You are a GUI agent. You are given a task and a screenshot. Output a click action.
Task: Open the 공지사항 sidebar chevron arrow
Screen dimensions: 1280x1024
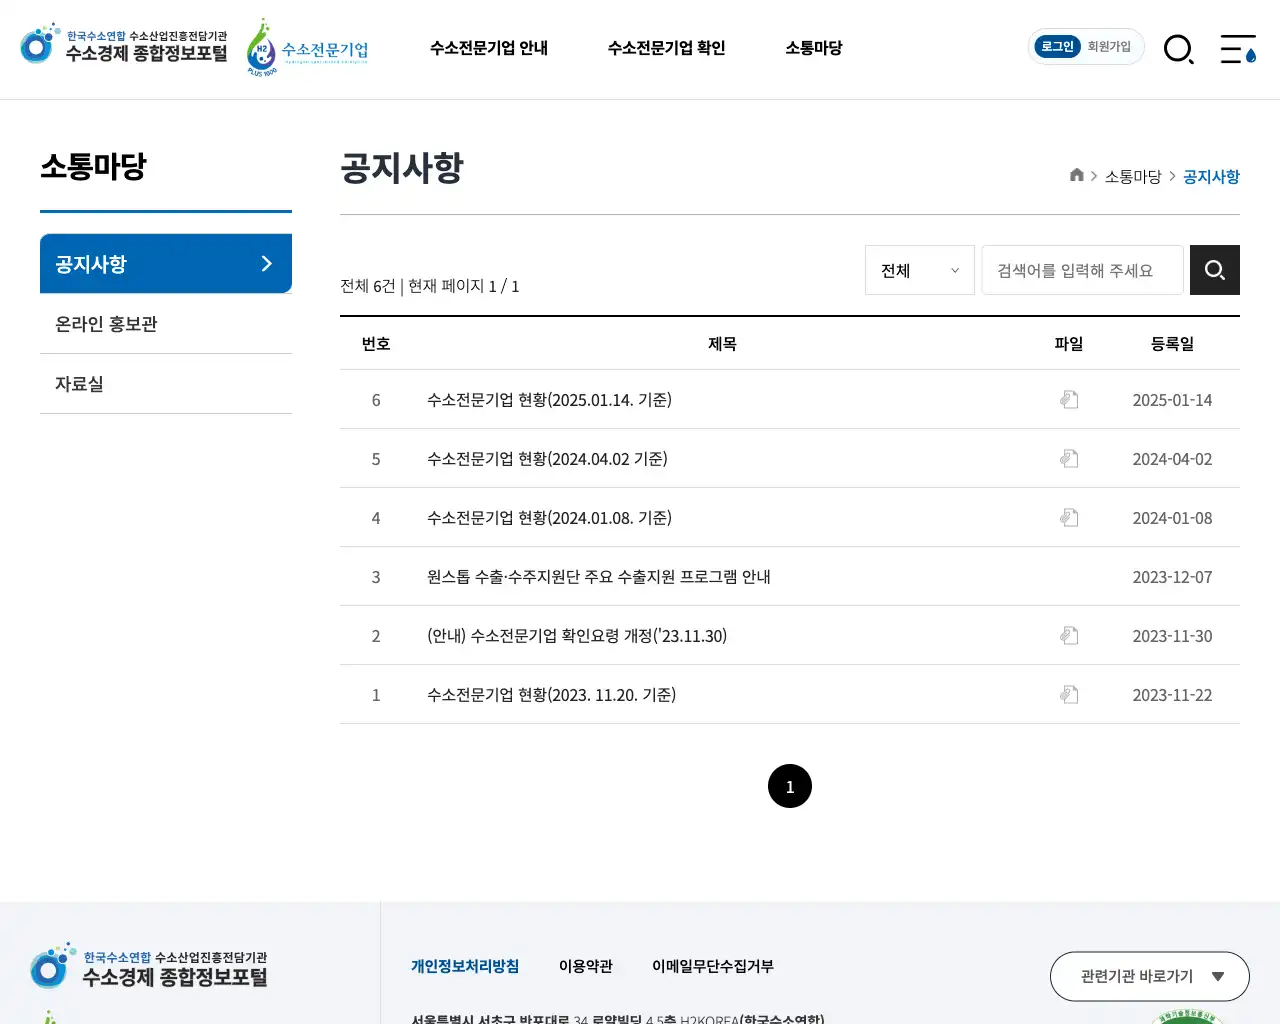coord(265,263)
